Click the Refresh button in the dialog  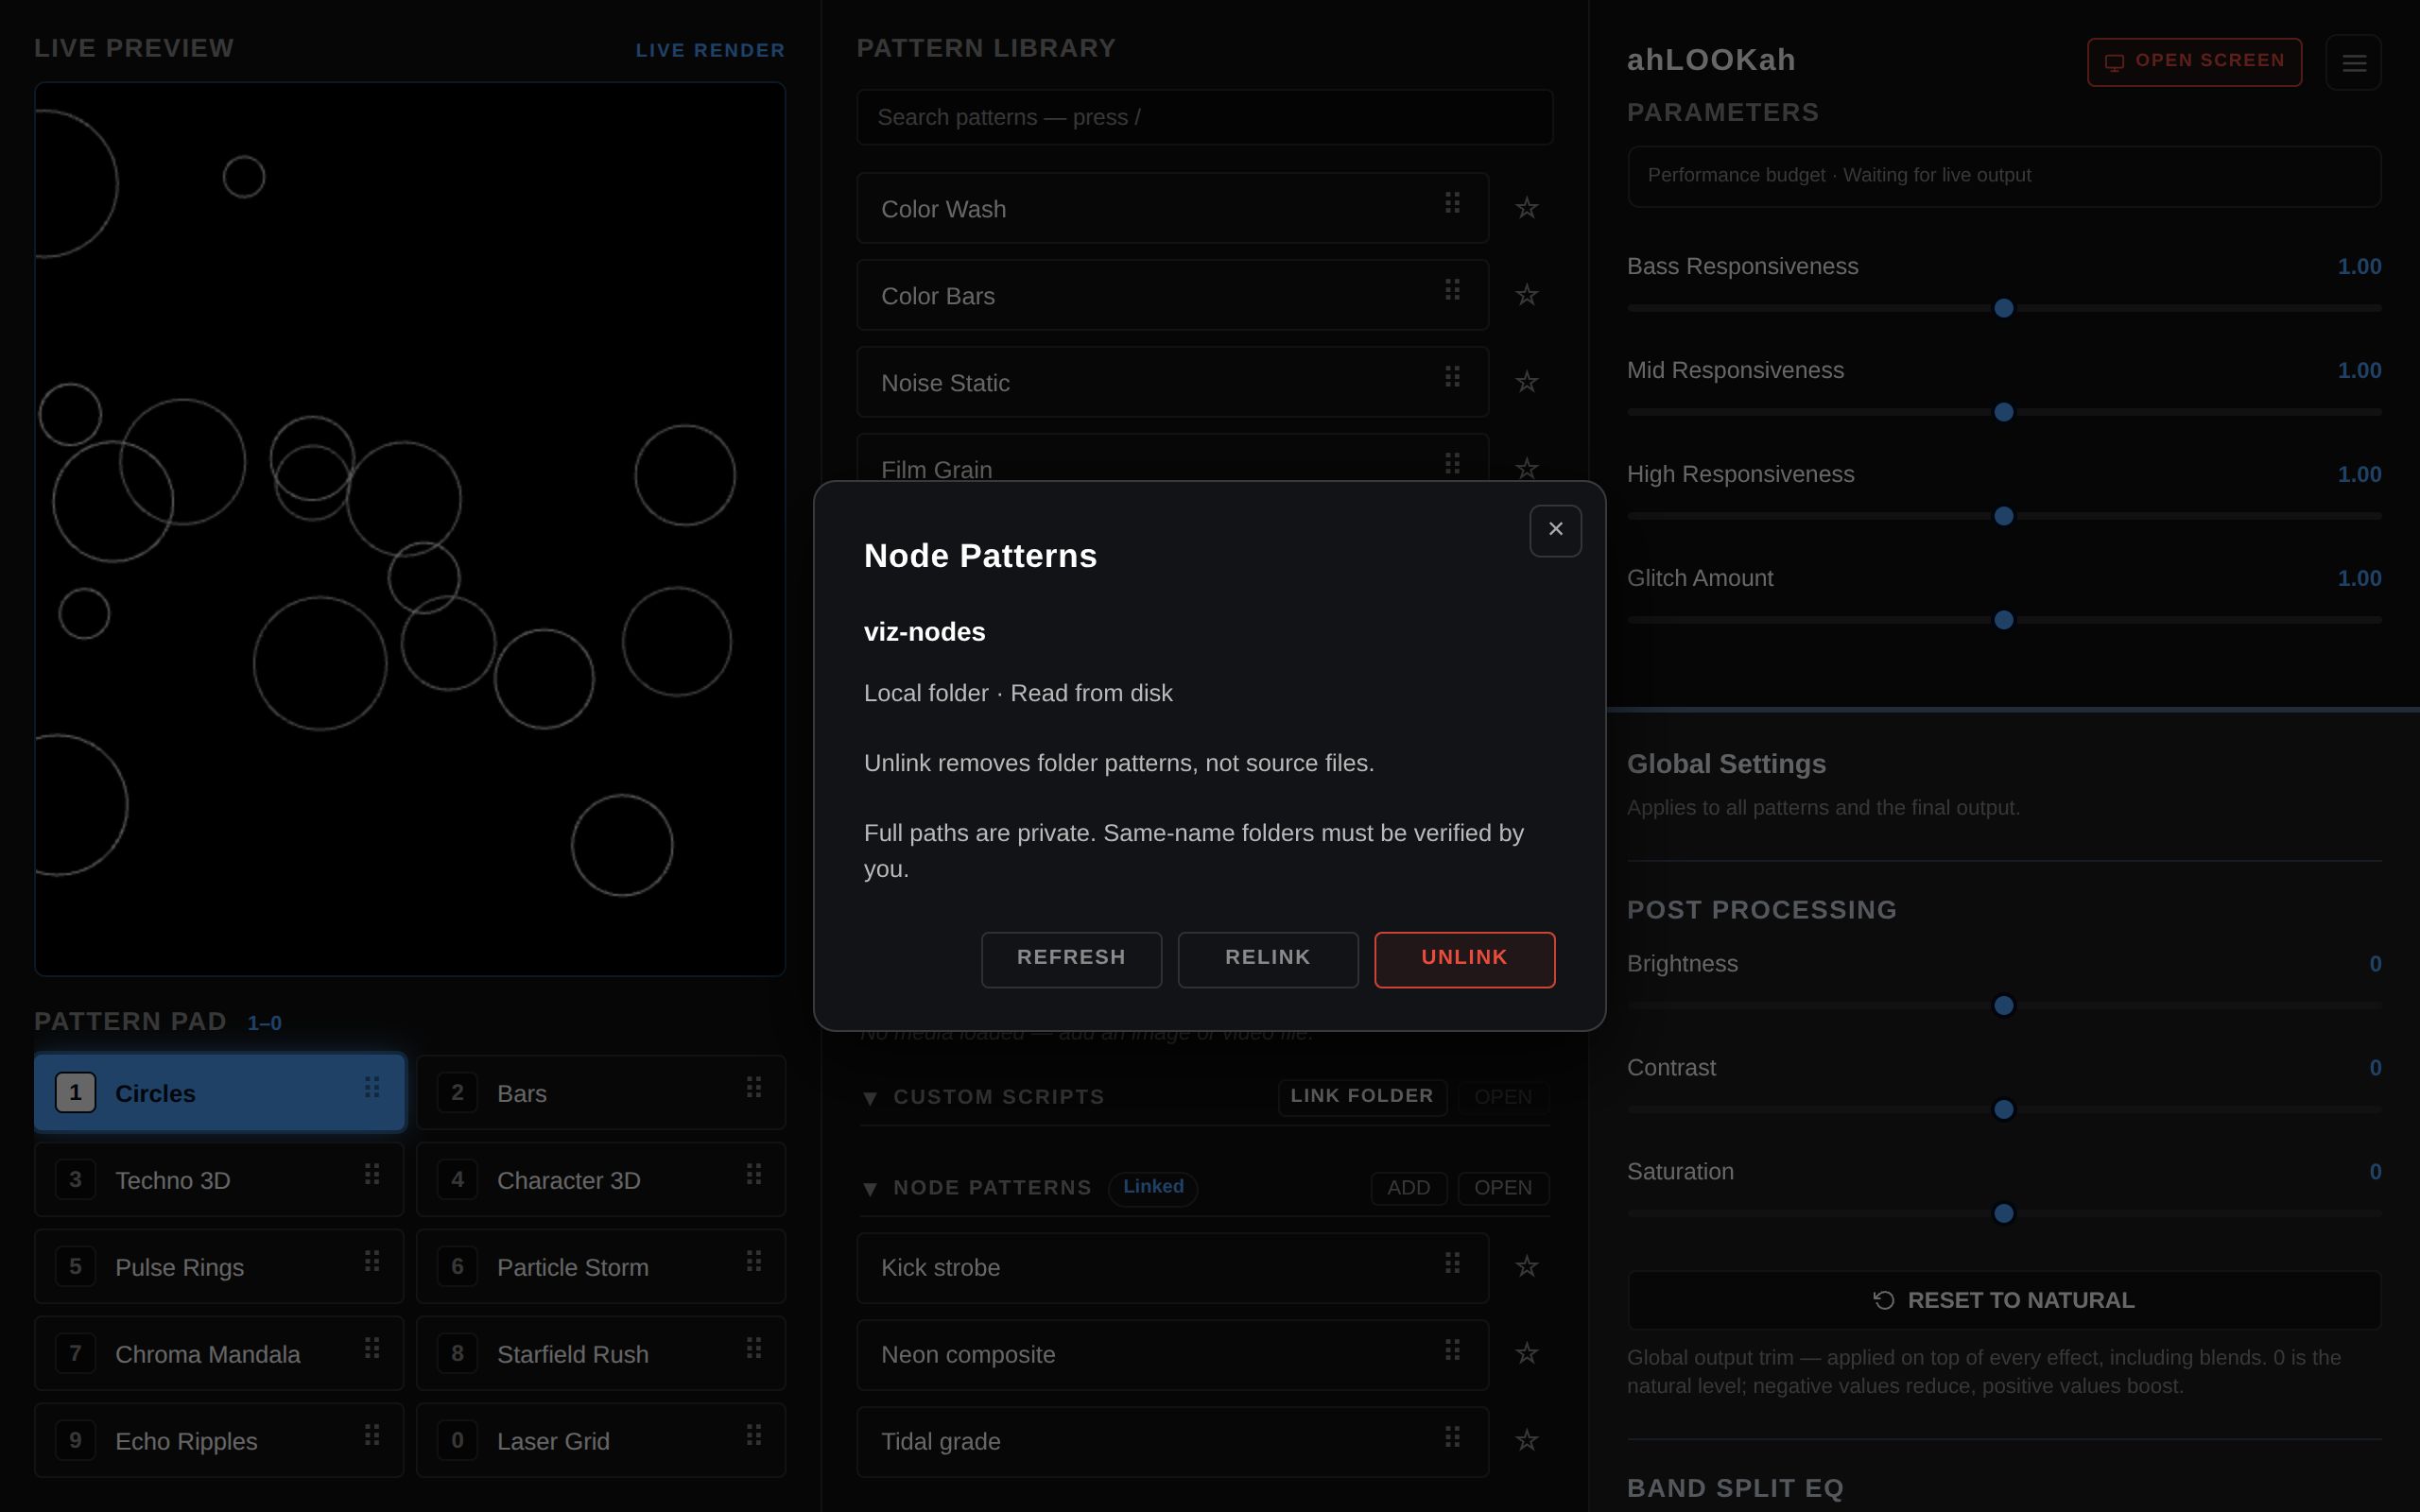(x=1071, y=959)
